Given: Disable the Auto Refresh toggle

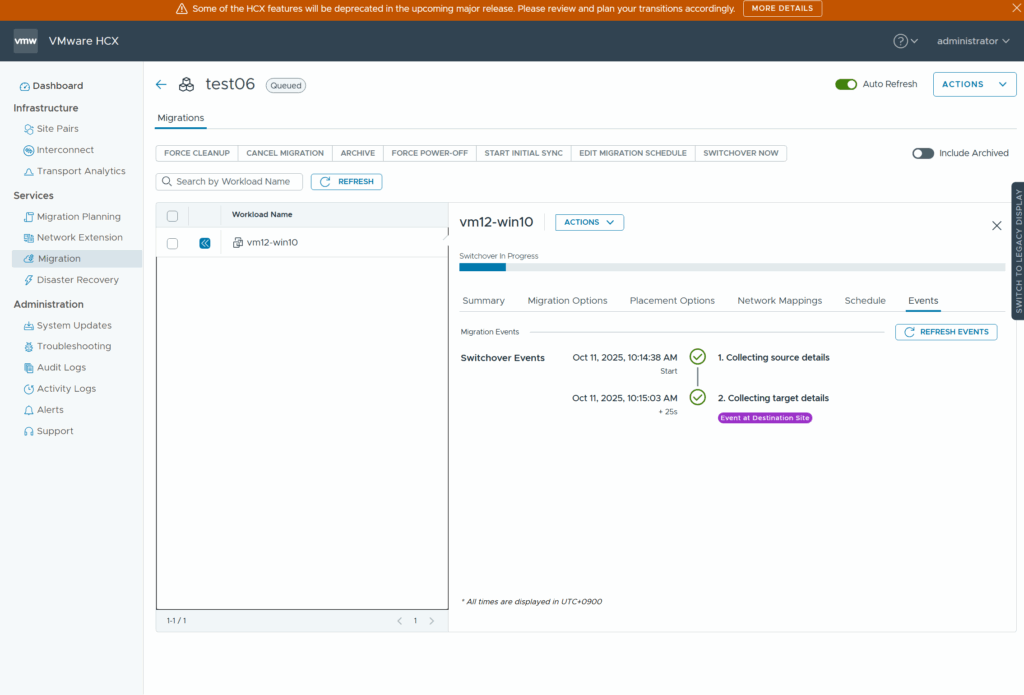Looking at the screenshot, I should (846, 85).
